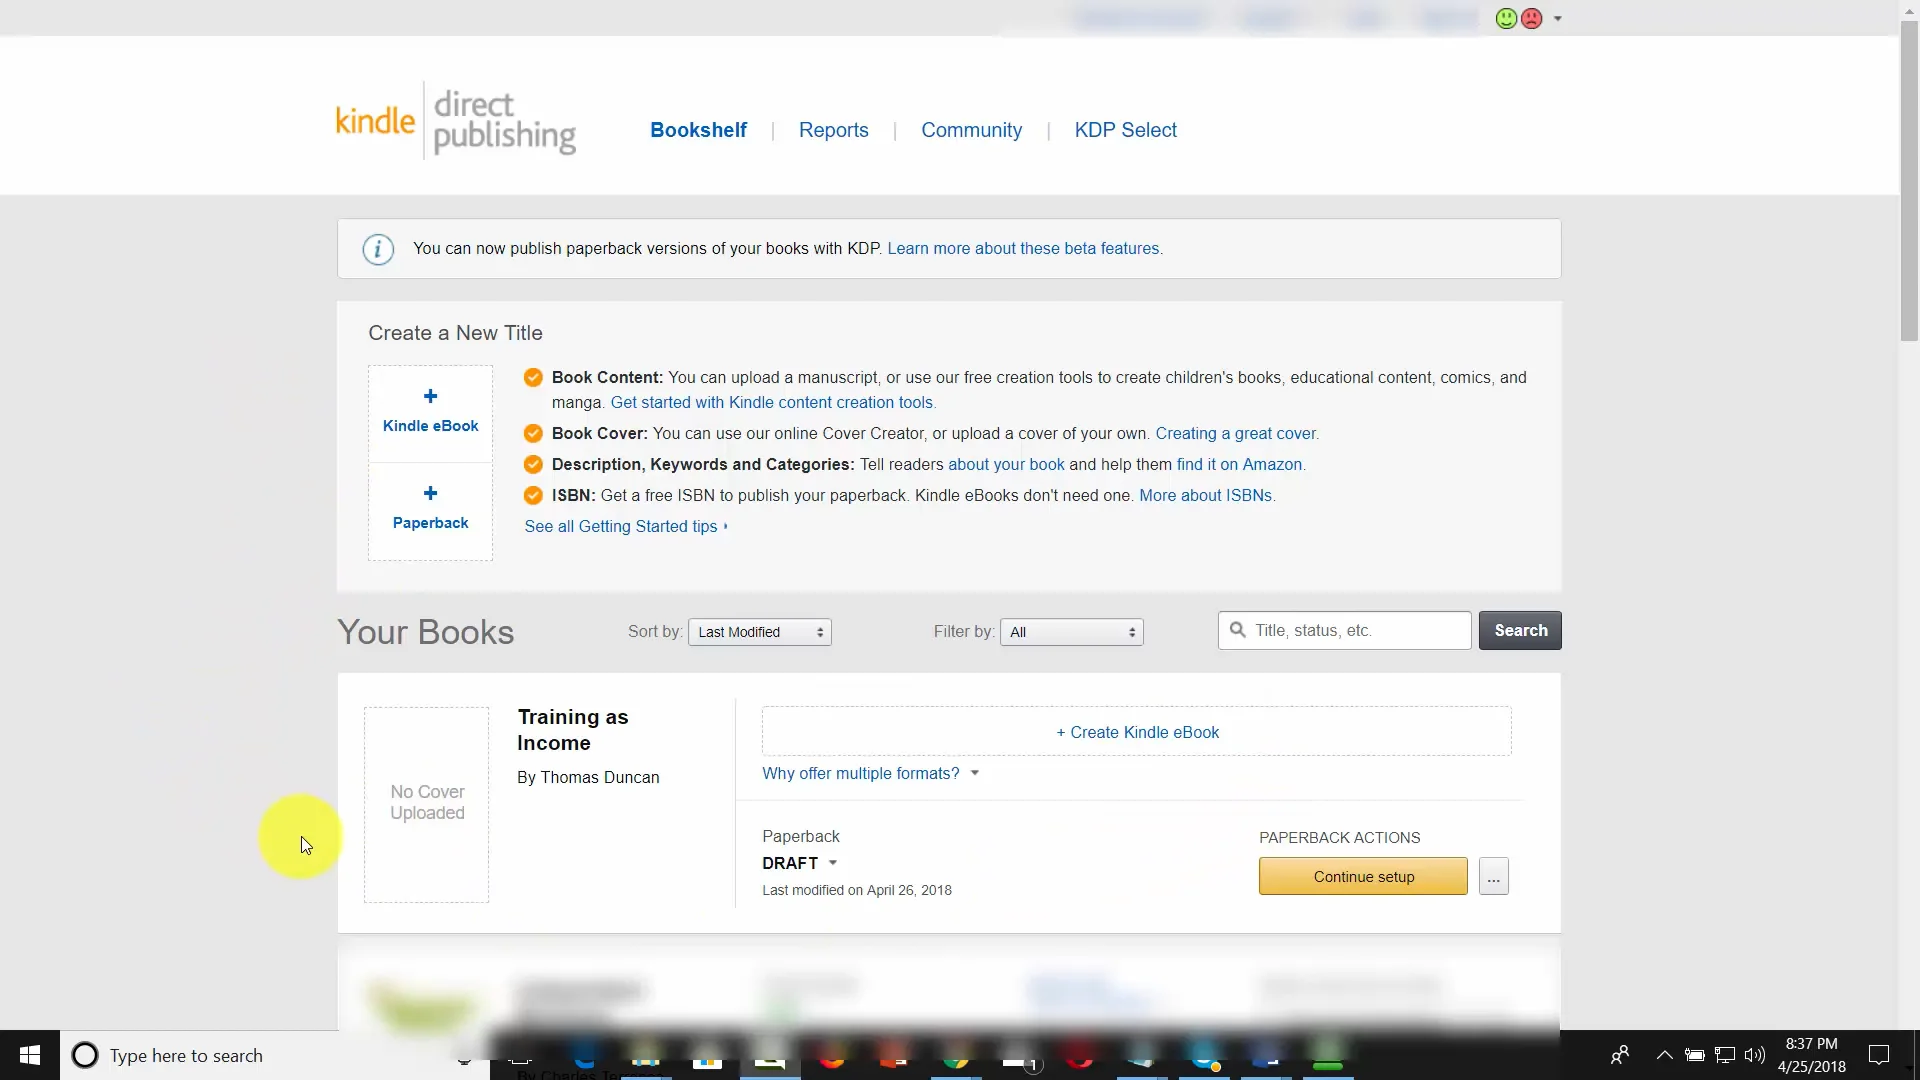Click the Continue setup button

pyautogui.click(x=1363, y=876)
